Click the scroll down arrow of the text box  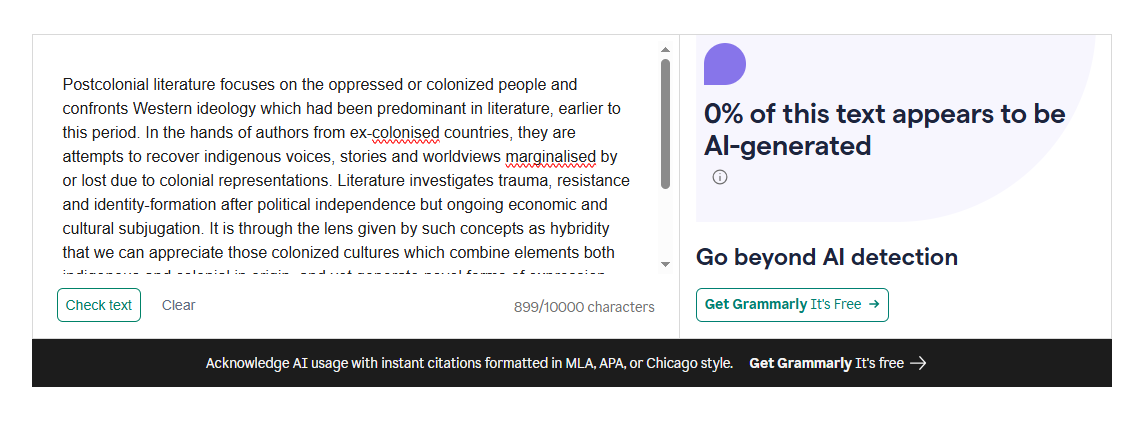pos(665,264)
